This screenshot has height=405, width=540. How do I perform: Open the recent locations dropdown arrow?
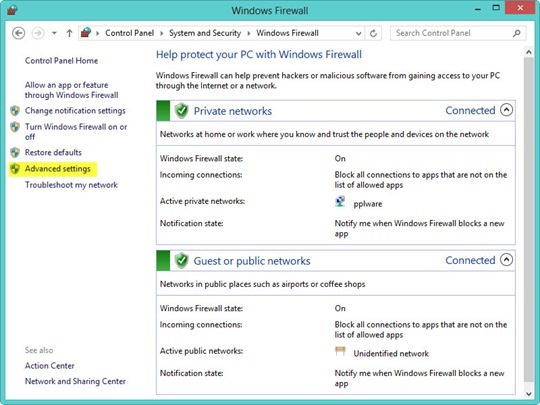click(x=54, y=33)
